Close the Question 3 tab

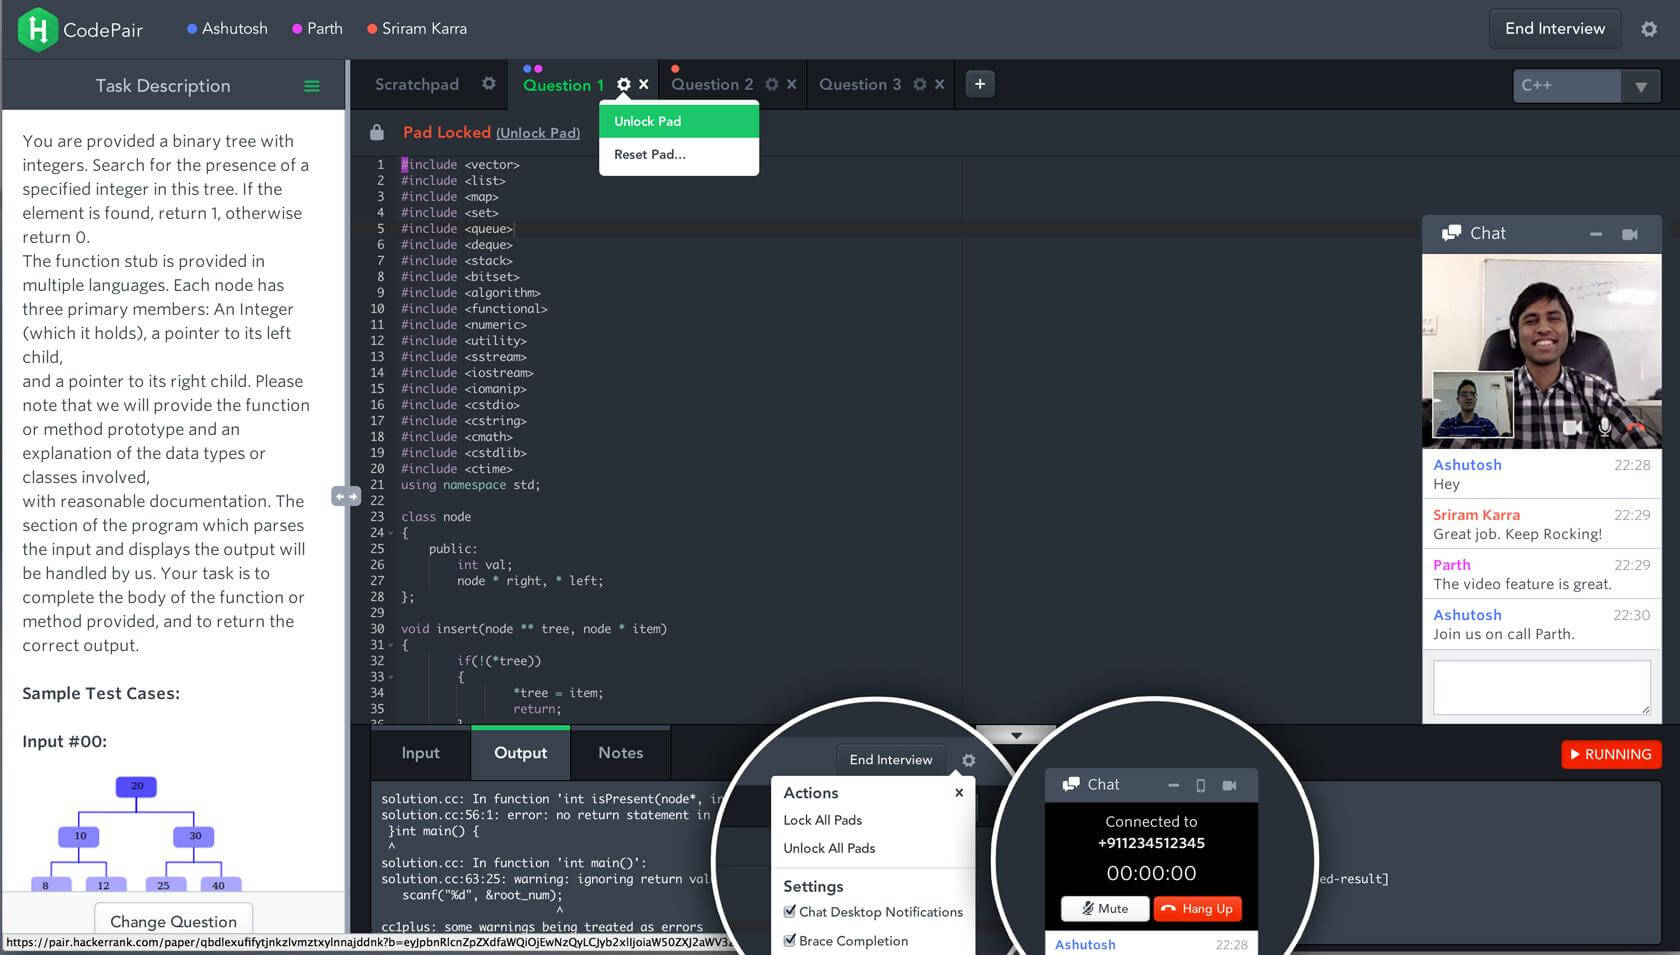tap(939, 85)
